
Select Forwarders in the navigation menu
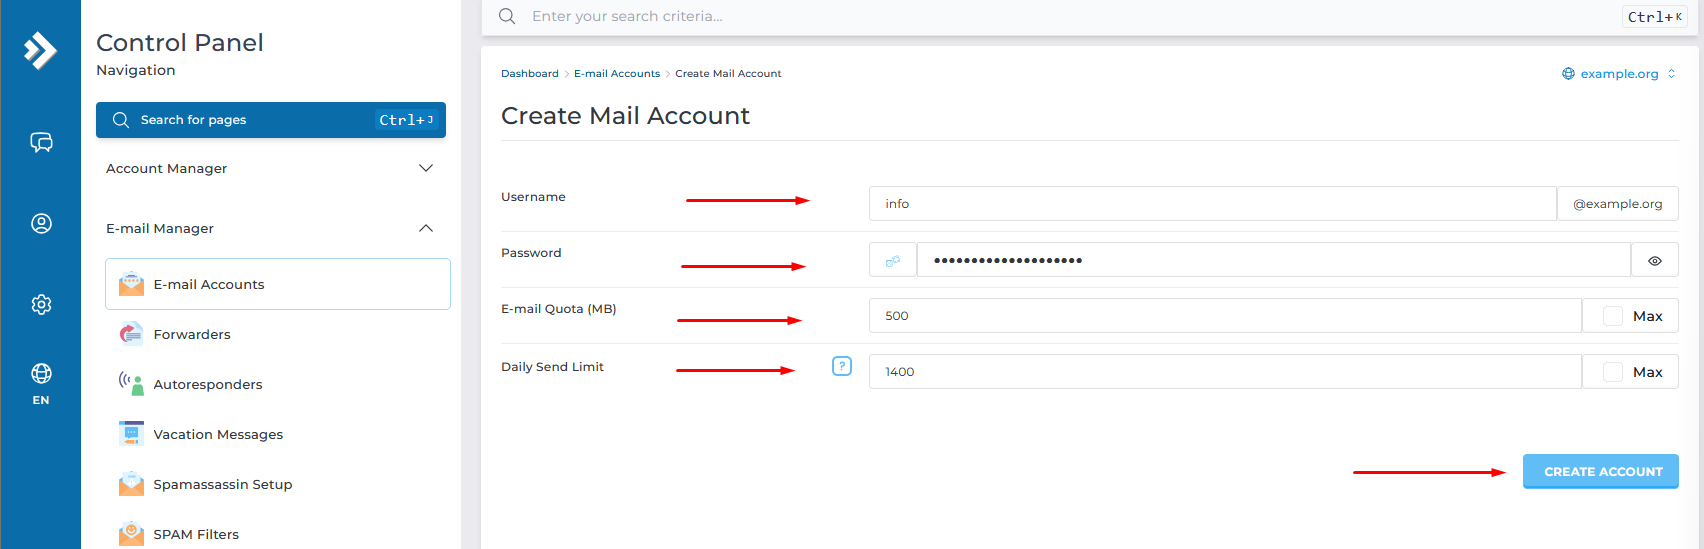pos(192,334)
